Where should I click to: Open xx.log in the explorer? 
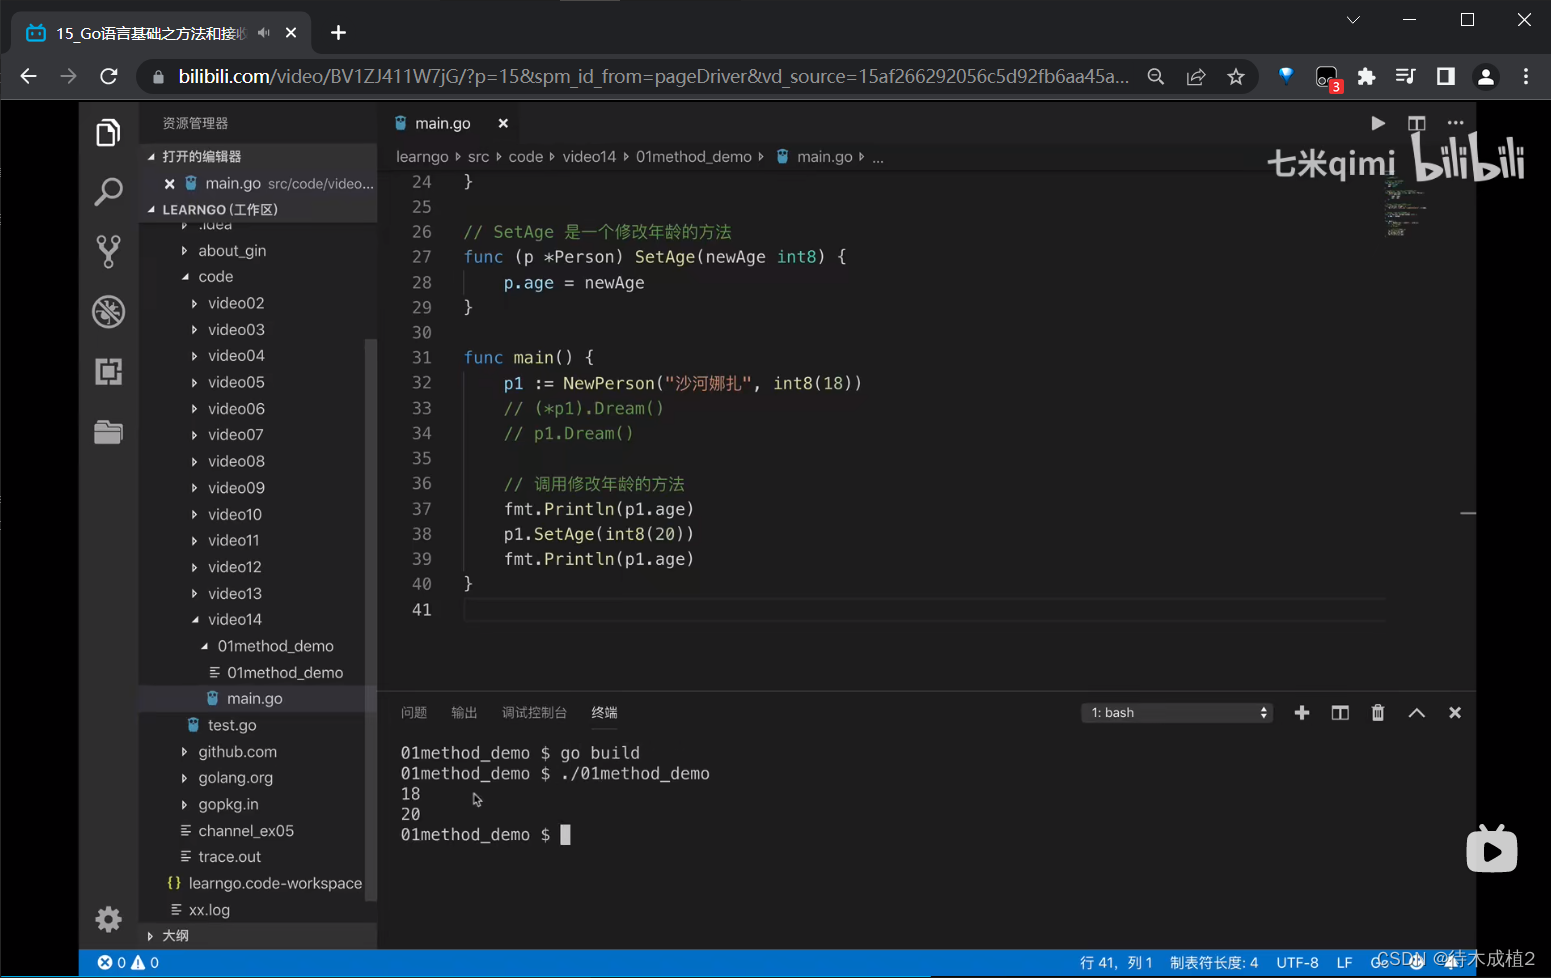209,909
